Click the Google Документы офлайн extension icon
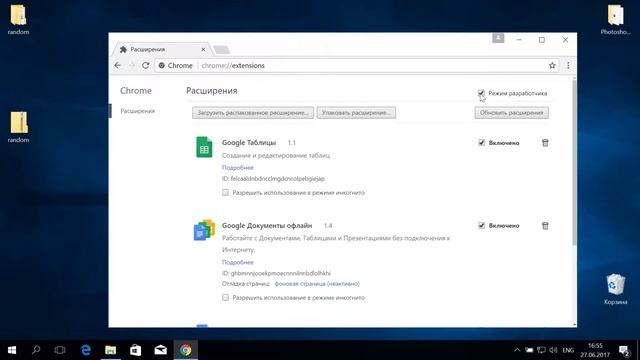The image size is (640, 360). coord(204,230)
